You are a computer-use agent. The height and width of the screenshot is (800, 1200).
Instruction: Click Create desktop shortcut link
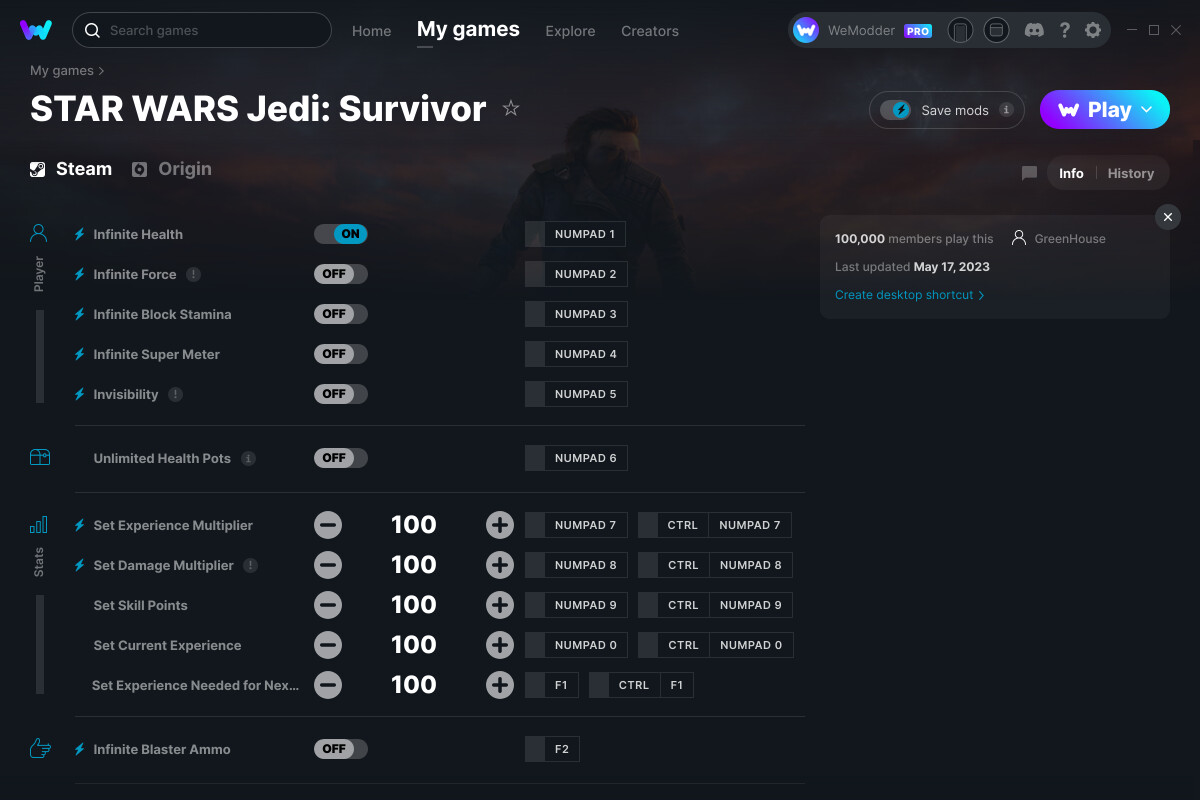(x=910, y=295)
